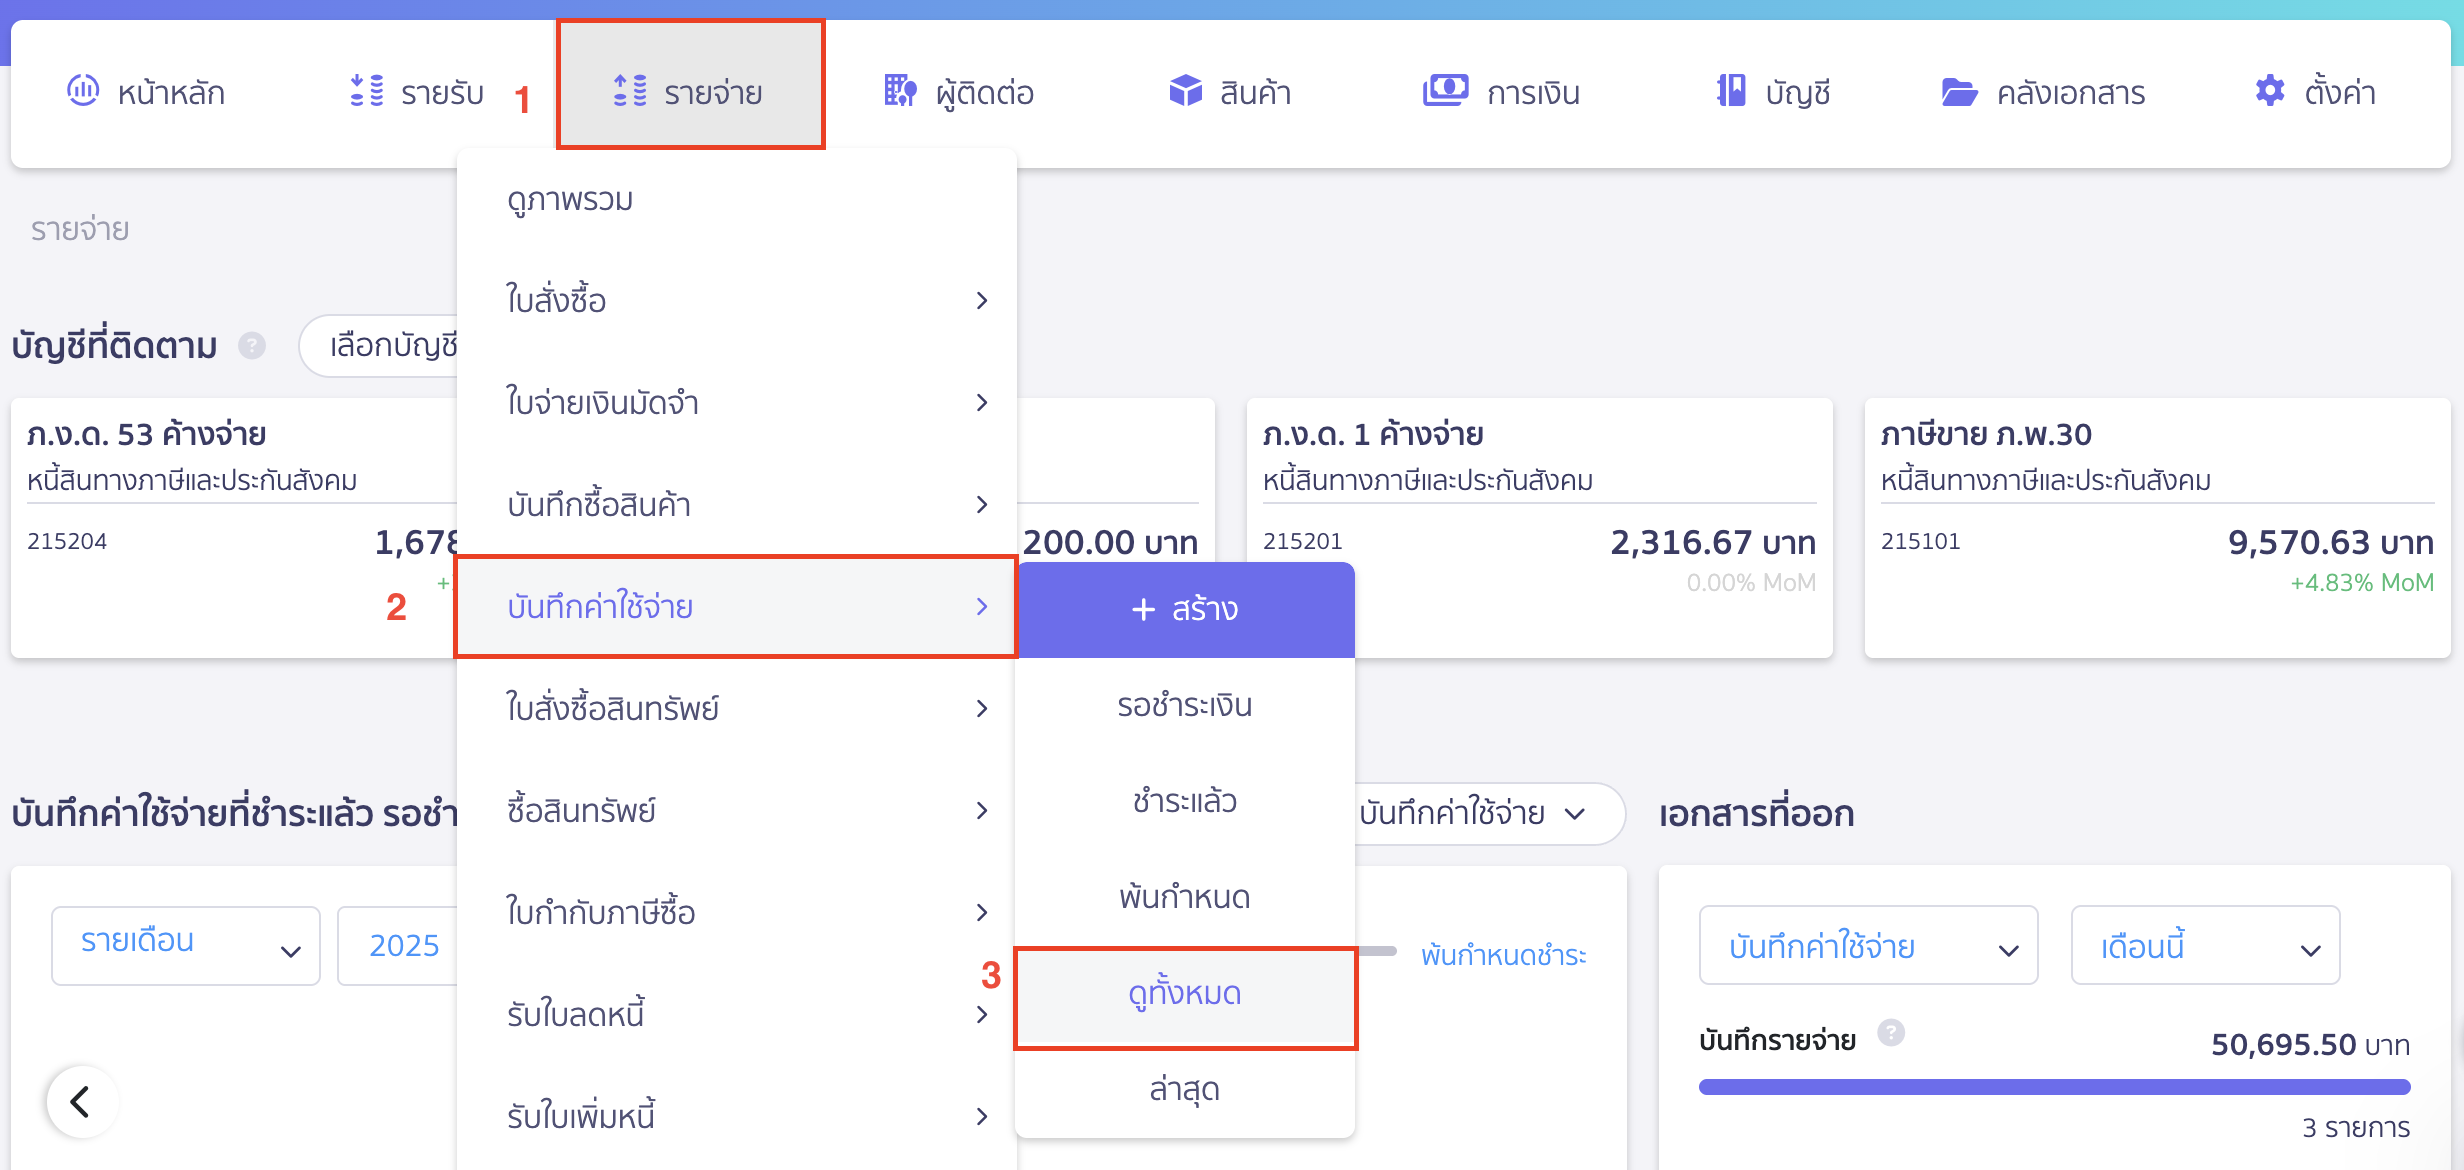
Task: Open the รายเดือน period dropdown
Action: click(186, 945)
